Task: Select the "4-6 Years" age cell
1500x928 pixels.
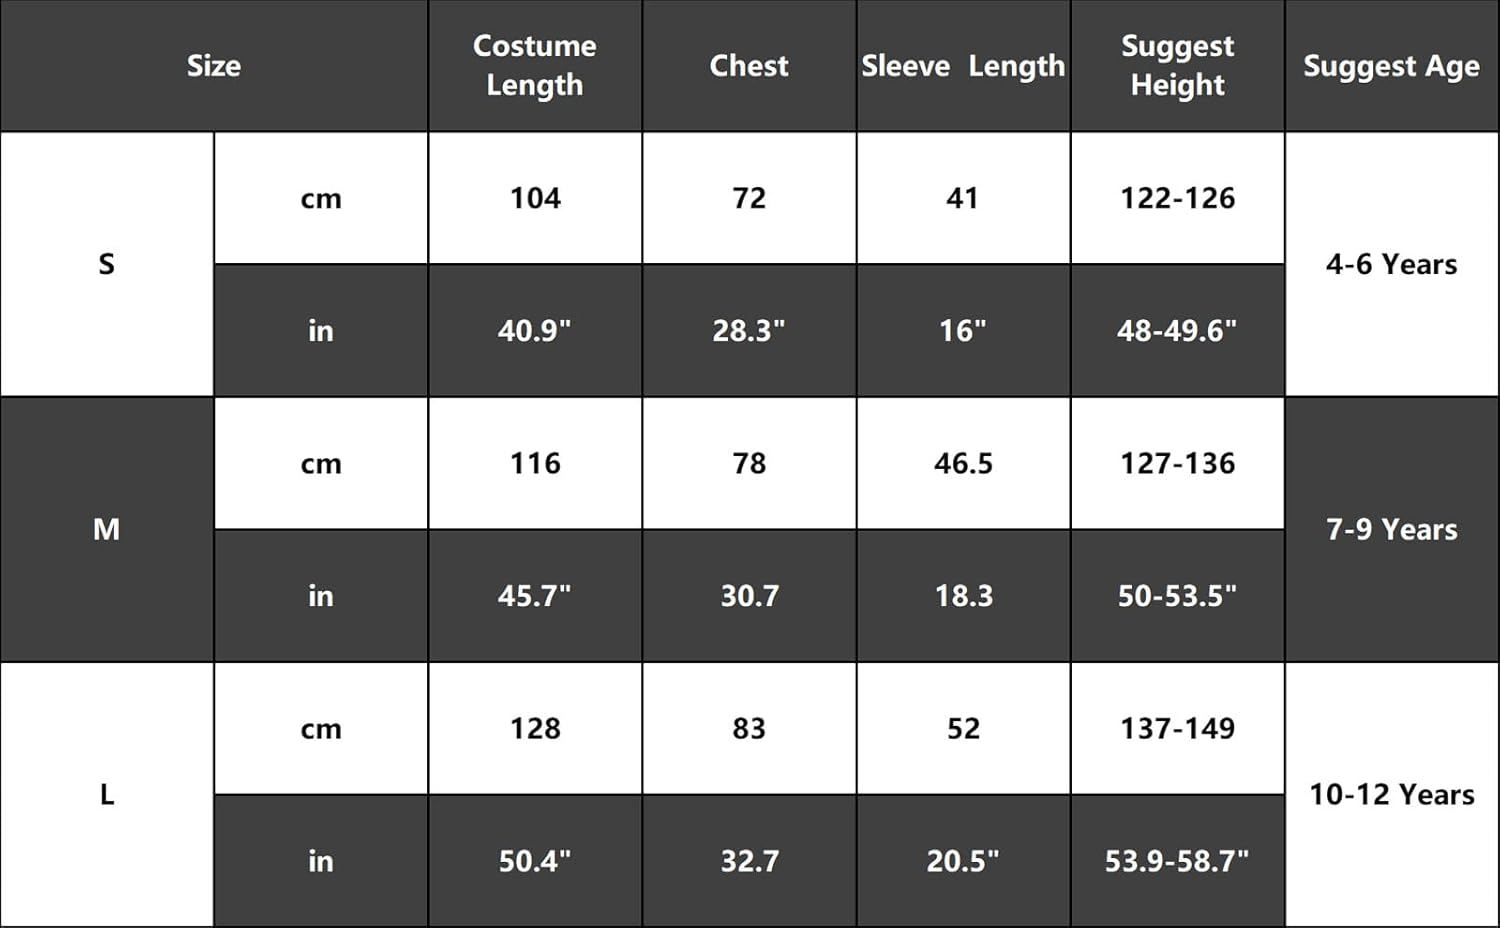Action: pyautogui.click(x=1391, y=264)
